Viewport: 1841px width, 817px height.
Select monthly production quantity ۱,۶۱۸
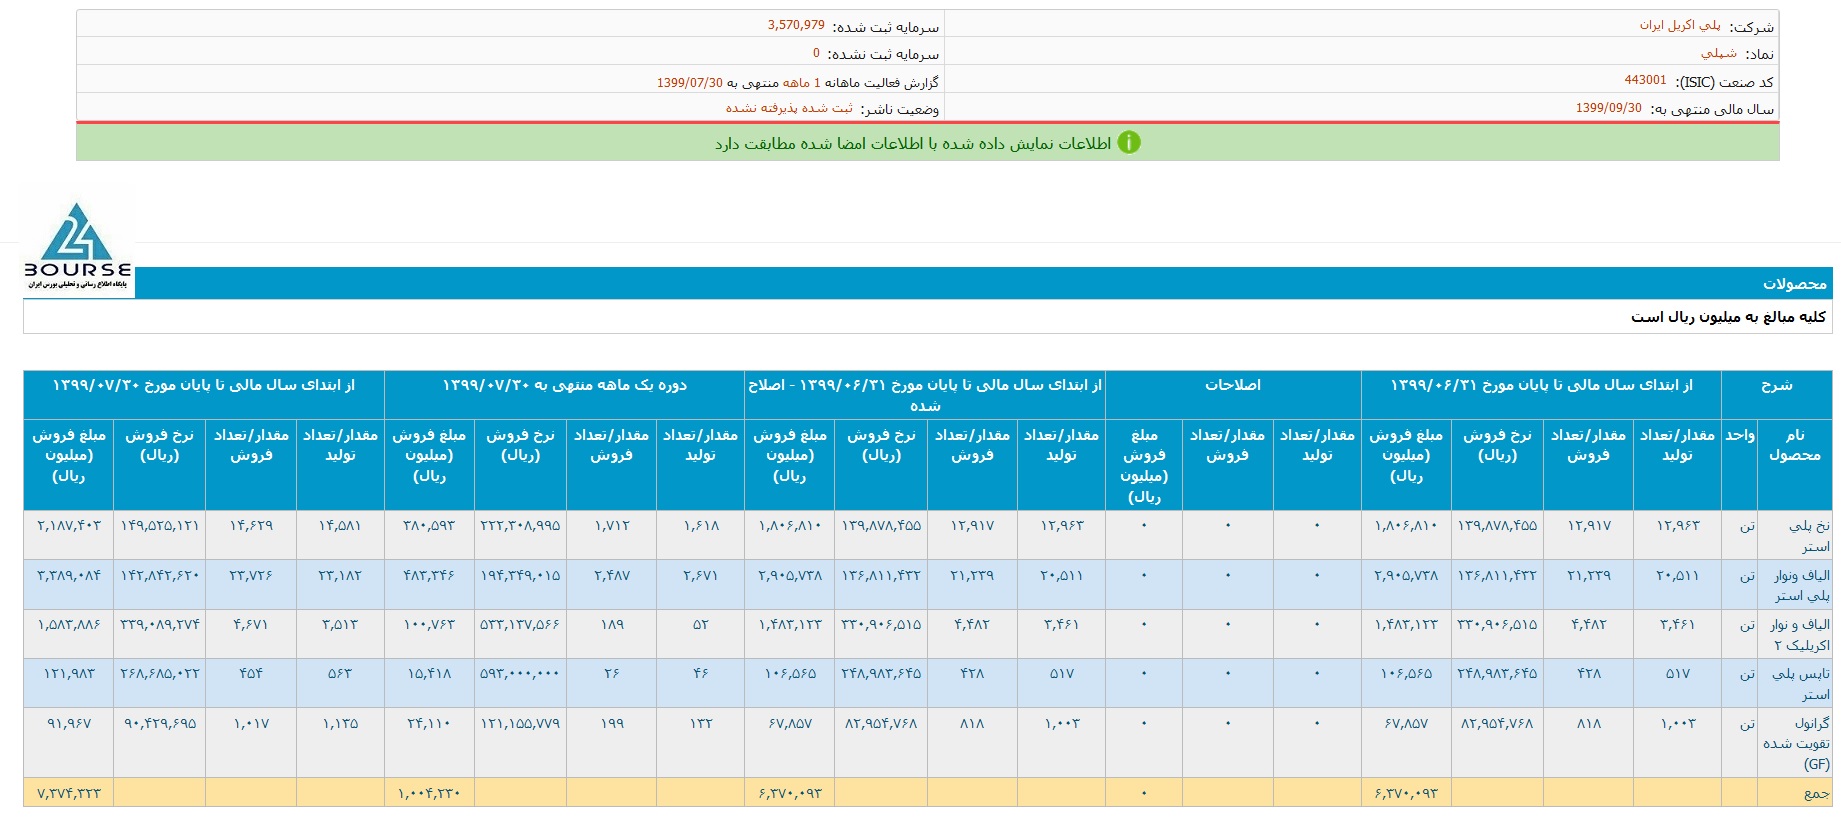(x=701, y=525)
